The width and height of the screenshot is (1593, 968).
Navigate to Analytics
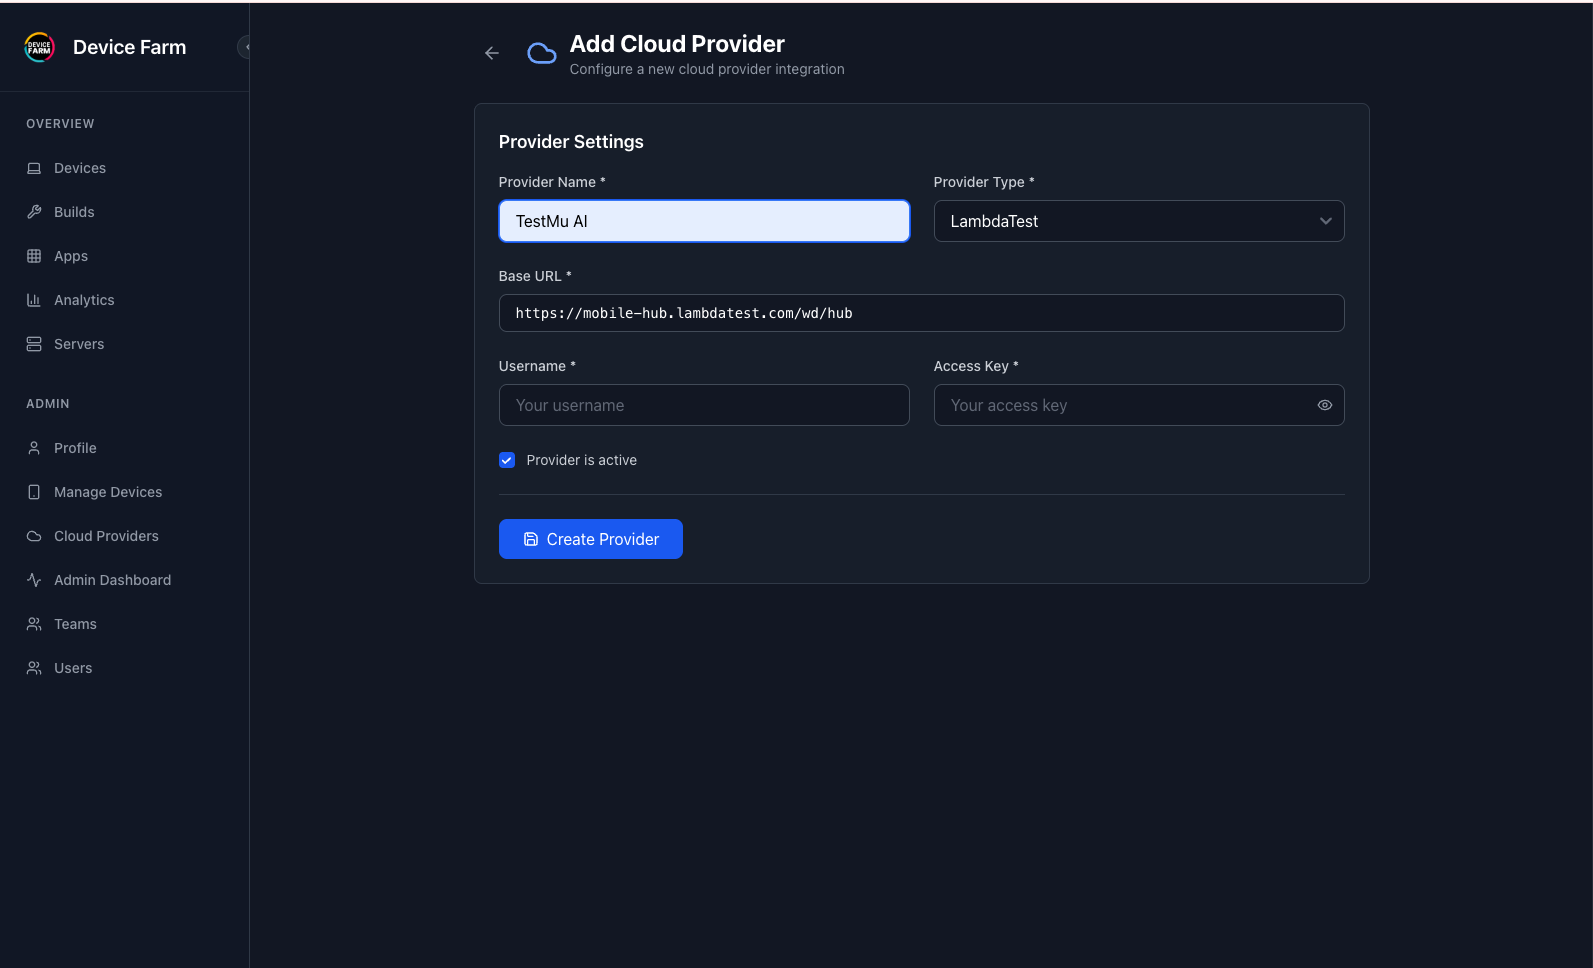pos(84,300)
